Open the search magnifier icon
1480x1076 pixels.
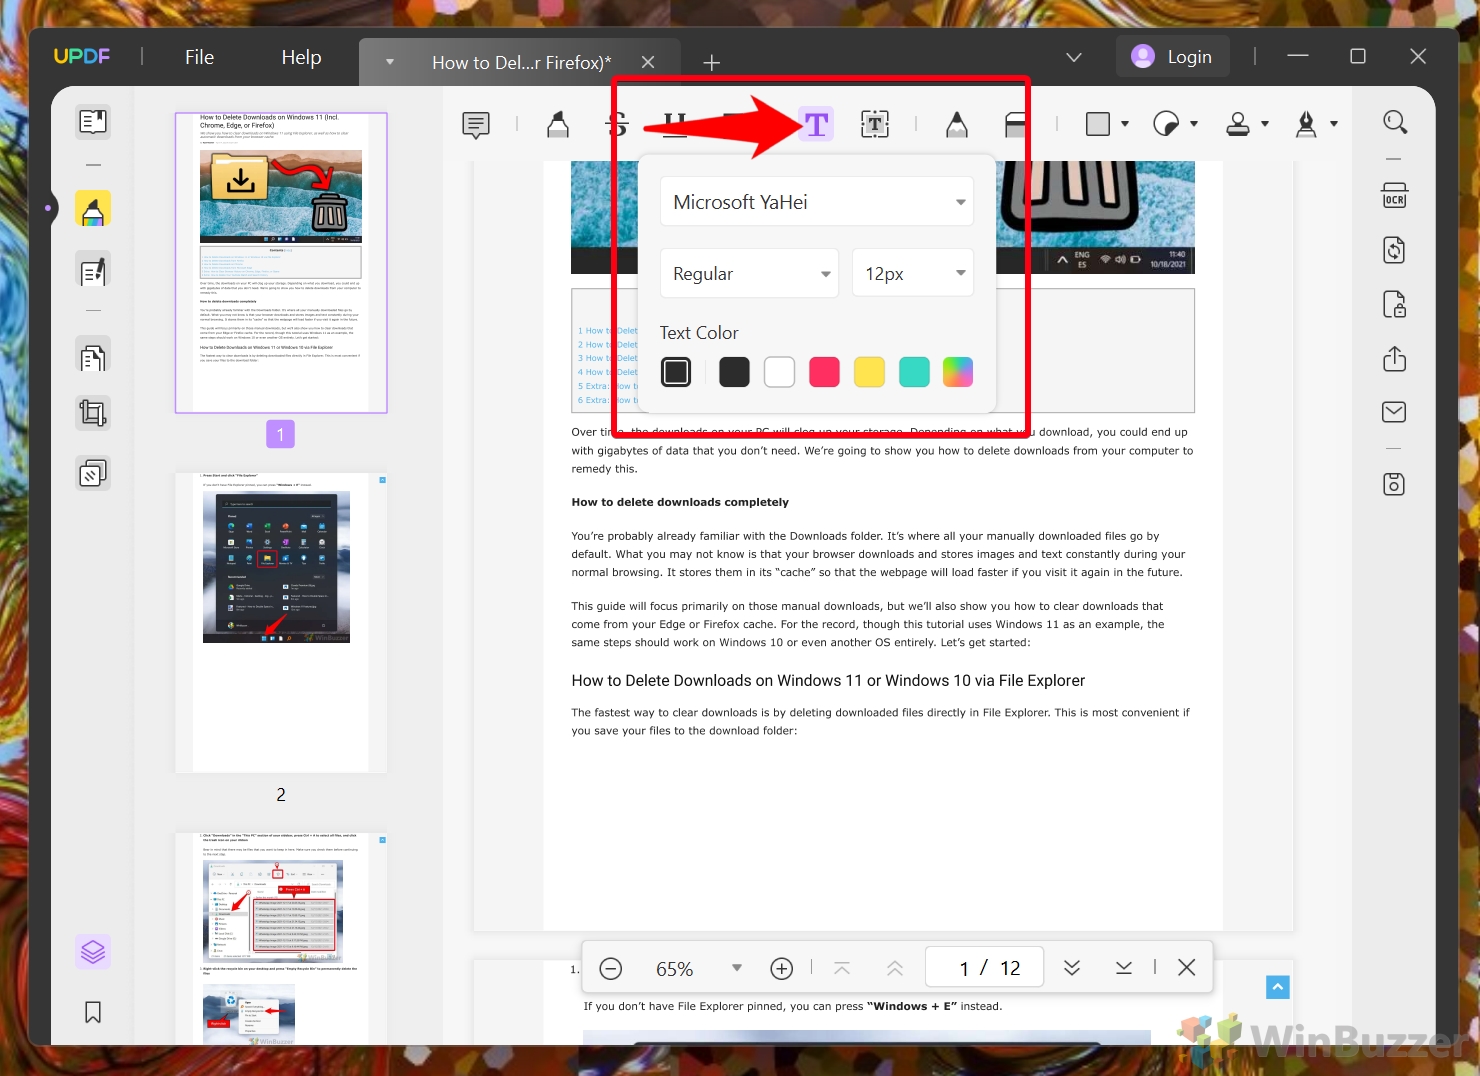click(1395, 122)
